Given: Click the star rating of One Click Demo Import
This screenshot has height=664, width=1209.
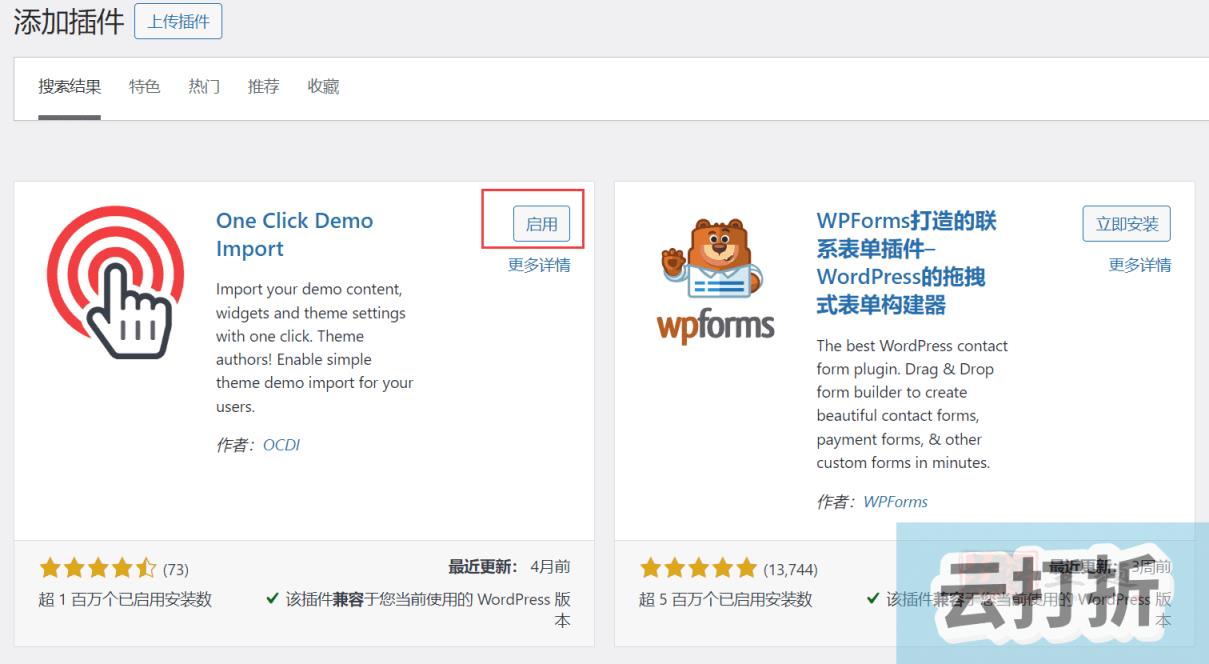Looking at the screenshot, I should (98, 569).
